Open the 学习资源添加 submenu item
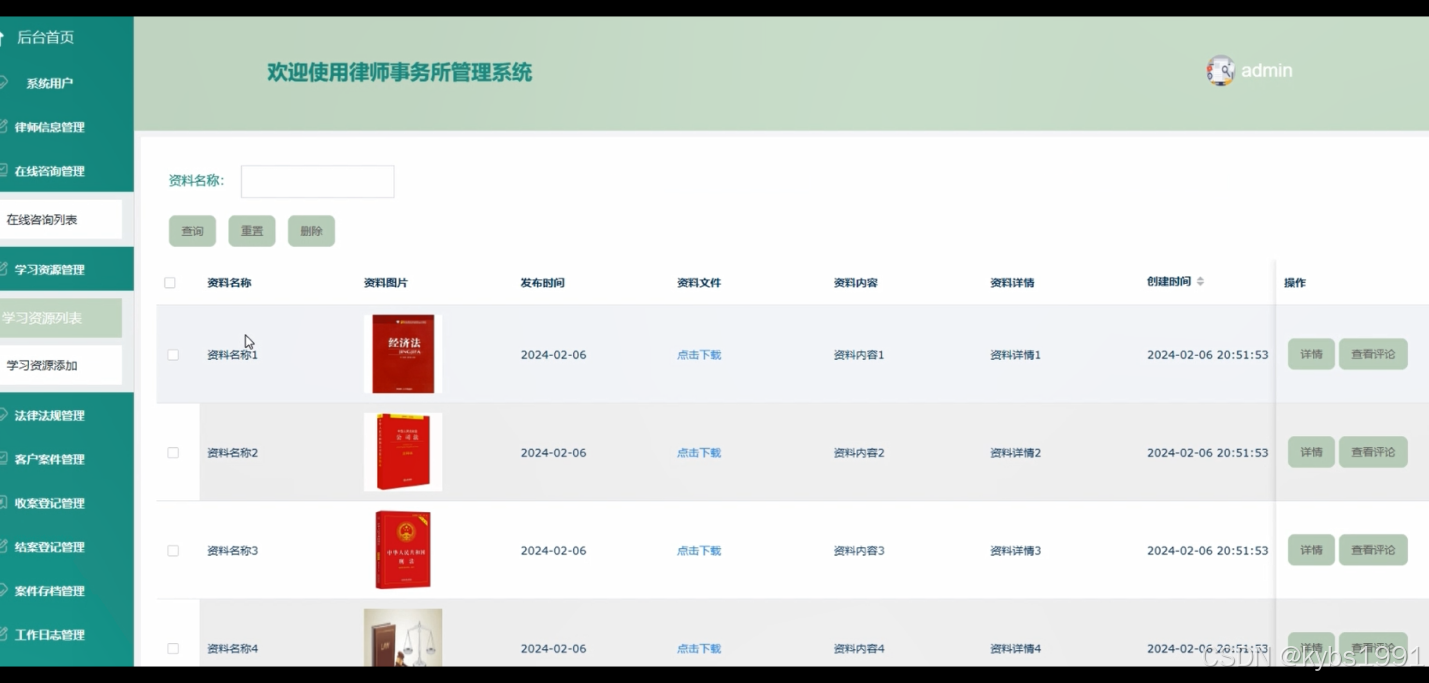 pyautogui.click(x=61, y=366)
